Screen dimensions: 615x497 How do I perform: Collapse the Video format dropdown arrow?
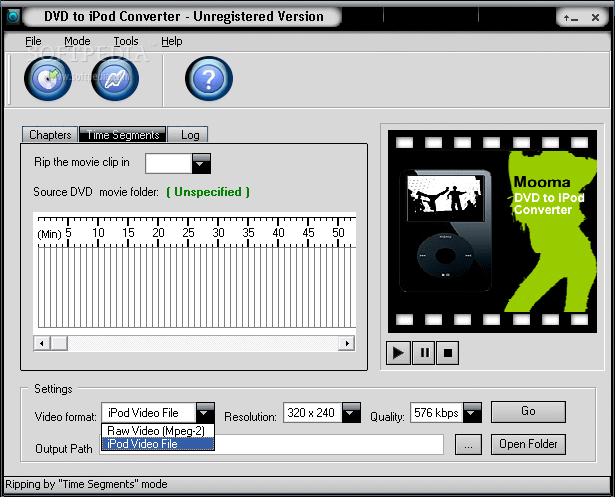pyautogui.click(x=205, y=413)
